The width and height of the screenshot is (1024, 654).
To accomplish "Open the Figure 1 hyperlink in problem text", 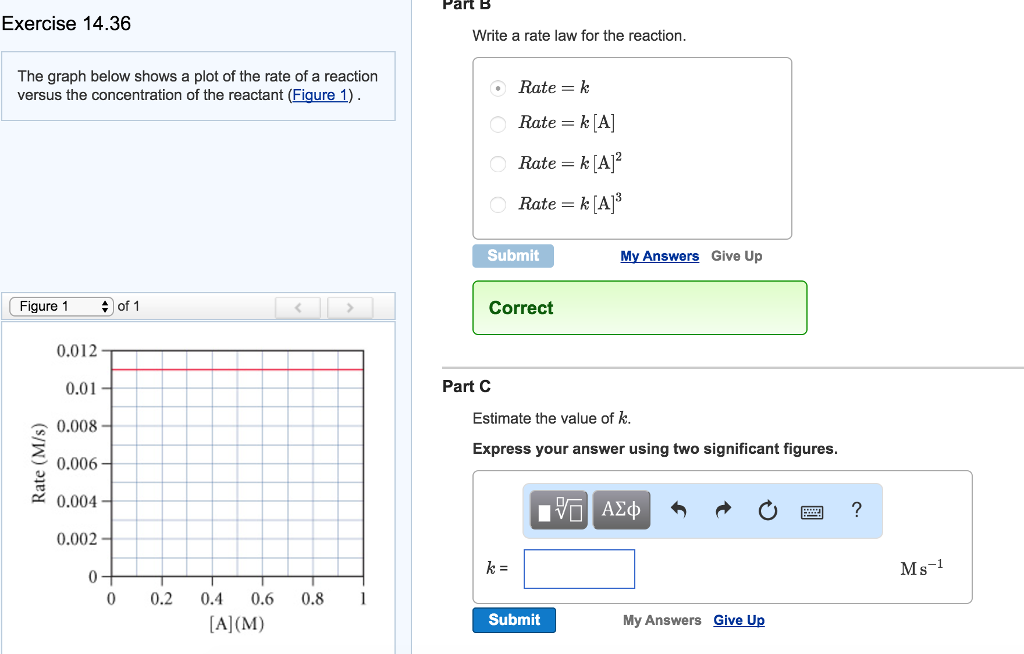I will (x=320, y=95).
